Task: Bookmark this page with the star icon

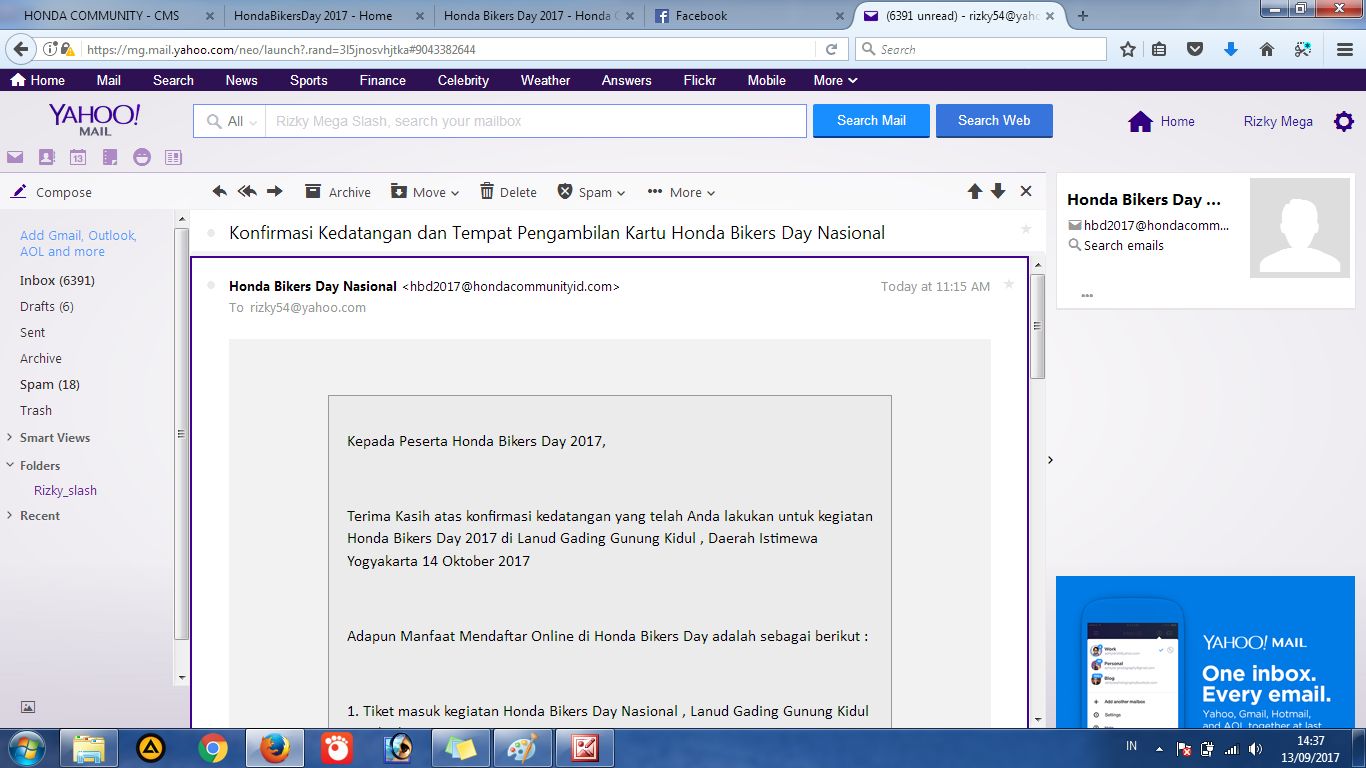Action: click(1128, 49)
